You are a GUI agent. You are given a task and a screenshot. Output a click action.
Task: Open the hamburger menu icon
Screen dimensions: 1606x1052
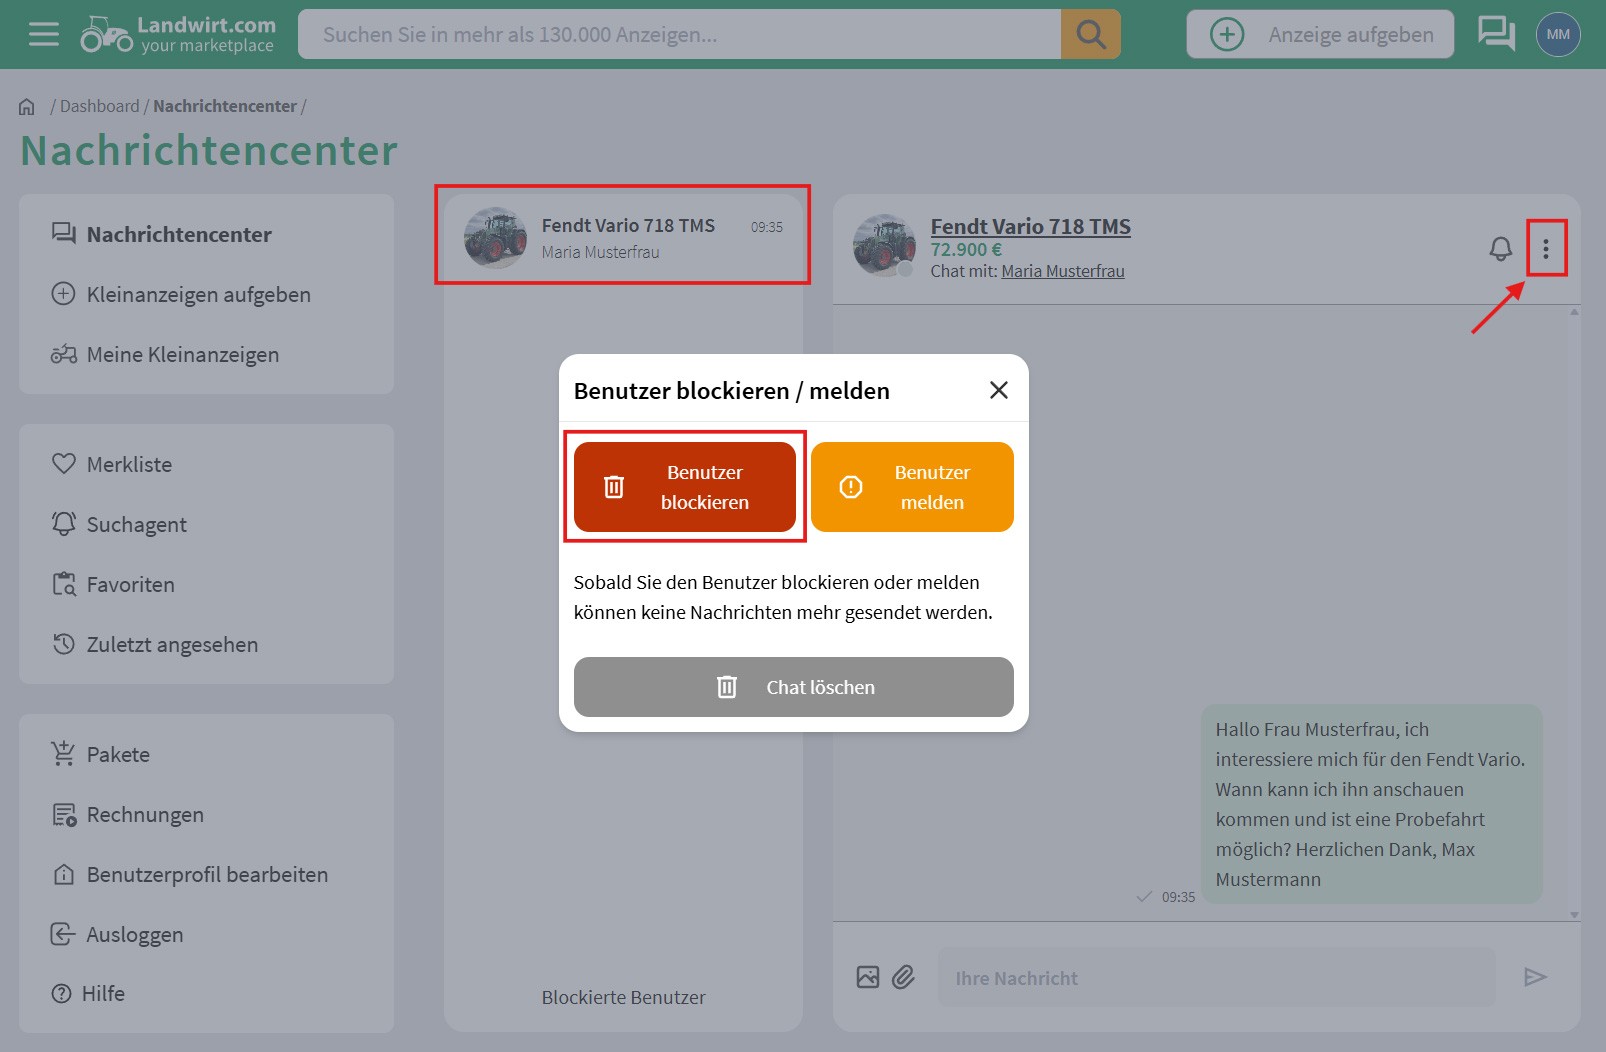43,35
